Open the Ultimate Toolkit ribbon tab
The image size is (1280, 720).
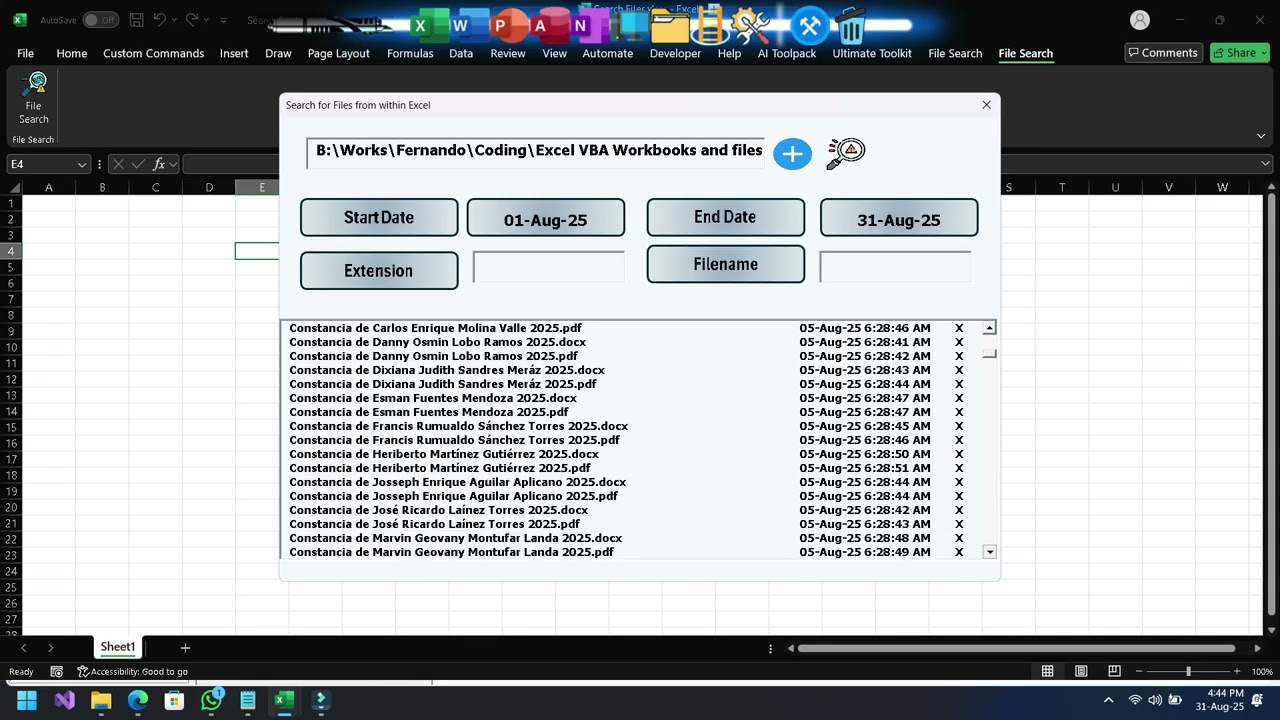tap(872, 53)
